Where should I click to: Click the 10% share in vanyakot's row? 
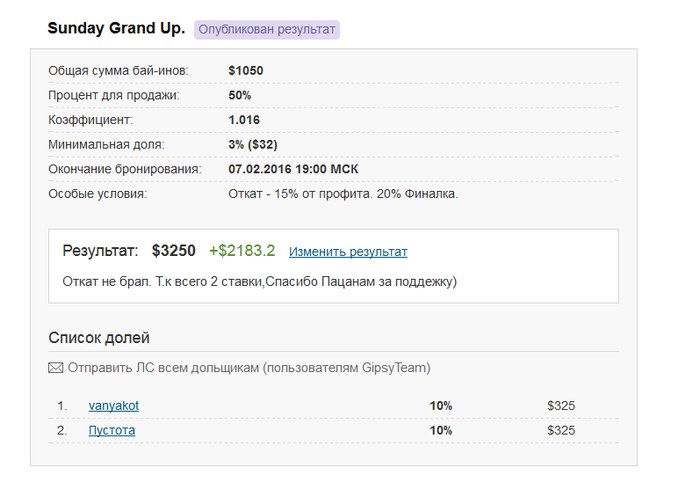[441, 406]
